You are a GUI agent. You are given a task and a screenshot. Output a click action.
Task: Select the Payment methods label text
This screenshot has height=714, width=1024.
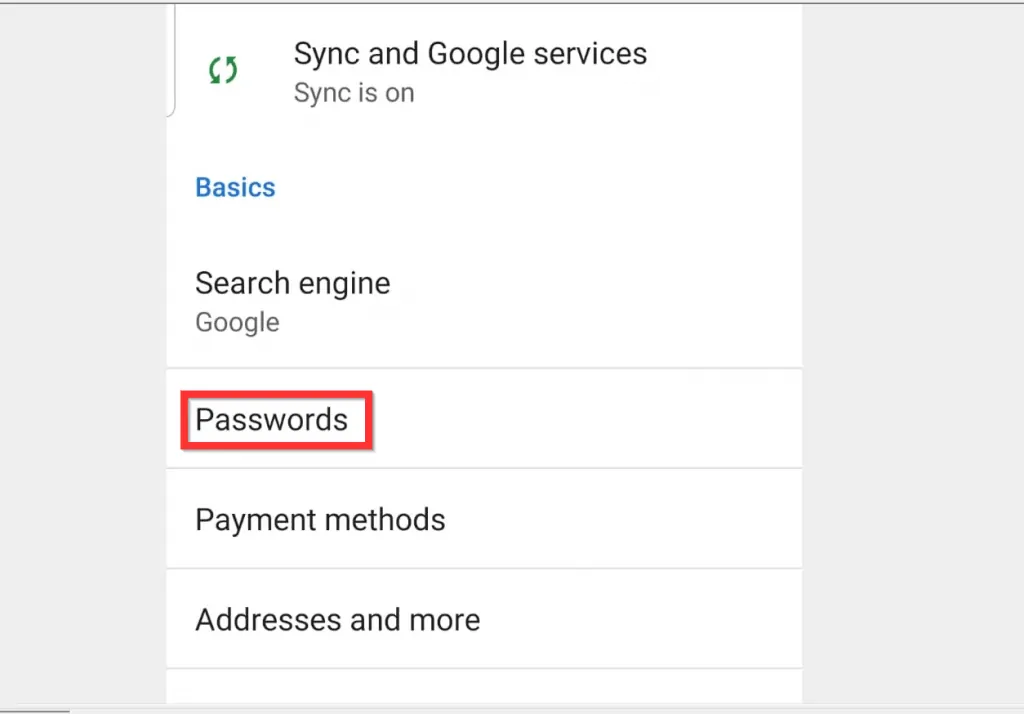click(320, 519)
